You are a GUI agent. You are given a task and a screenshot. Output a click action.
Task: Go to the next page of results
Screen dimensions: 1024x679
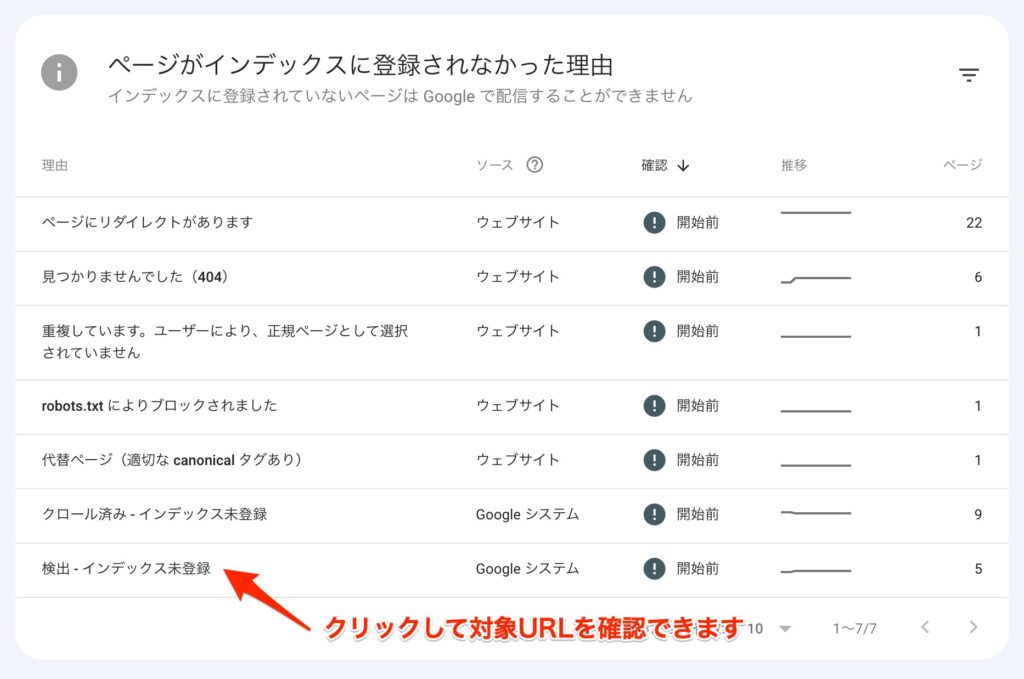pos(973,628)
